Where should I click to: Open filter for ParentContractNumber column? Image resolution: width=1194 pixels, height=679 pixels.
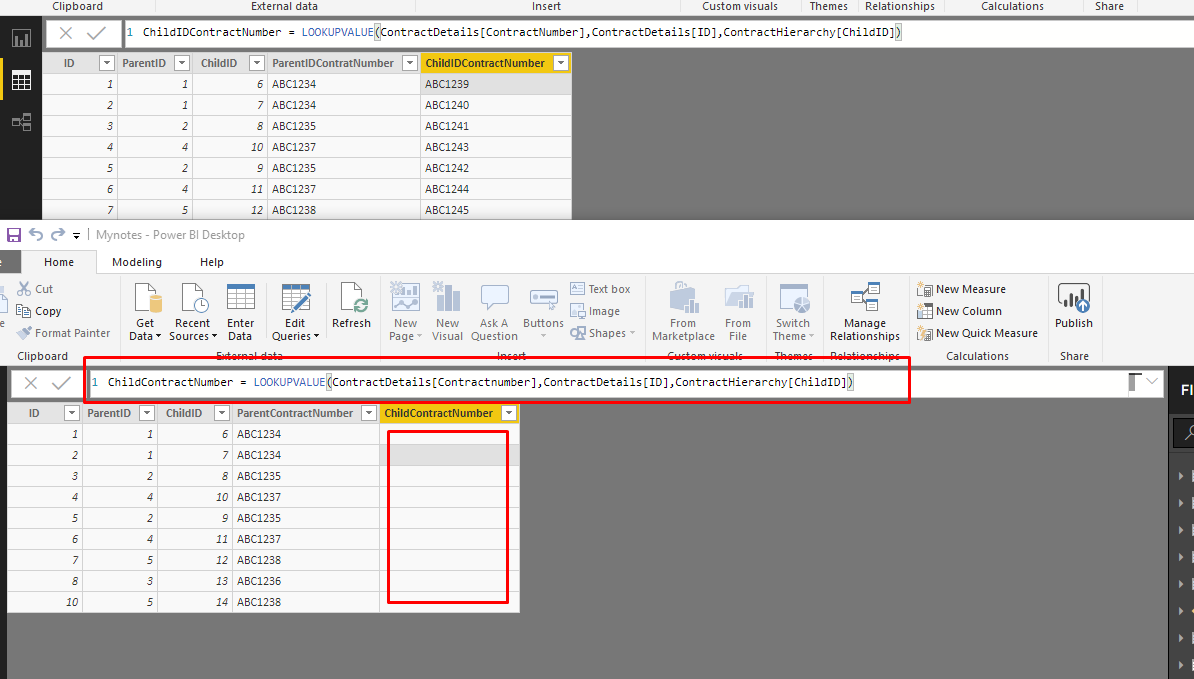point(369,413)
